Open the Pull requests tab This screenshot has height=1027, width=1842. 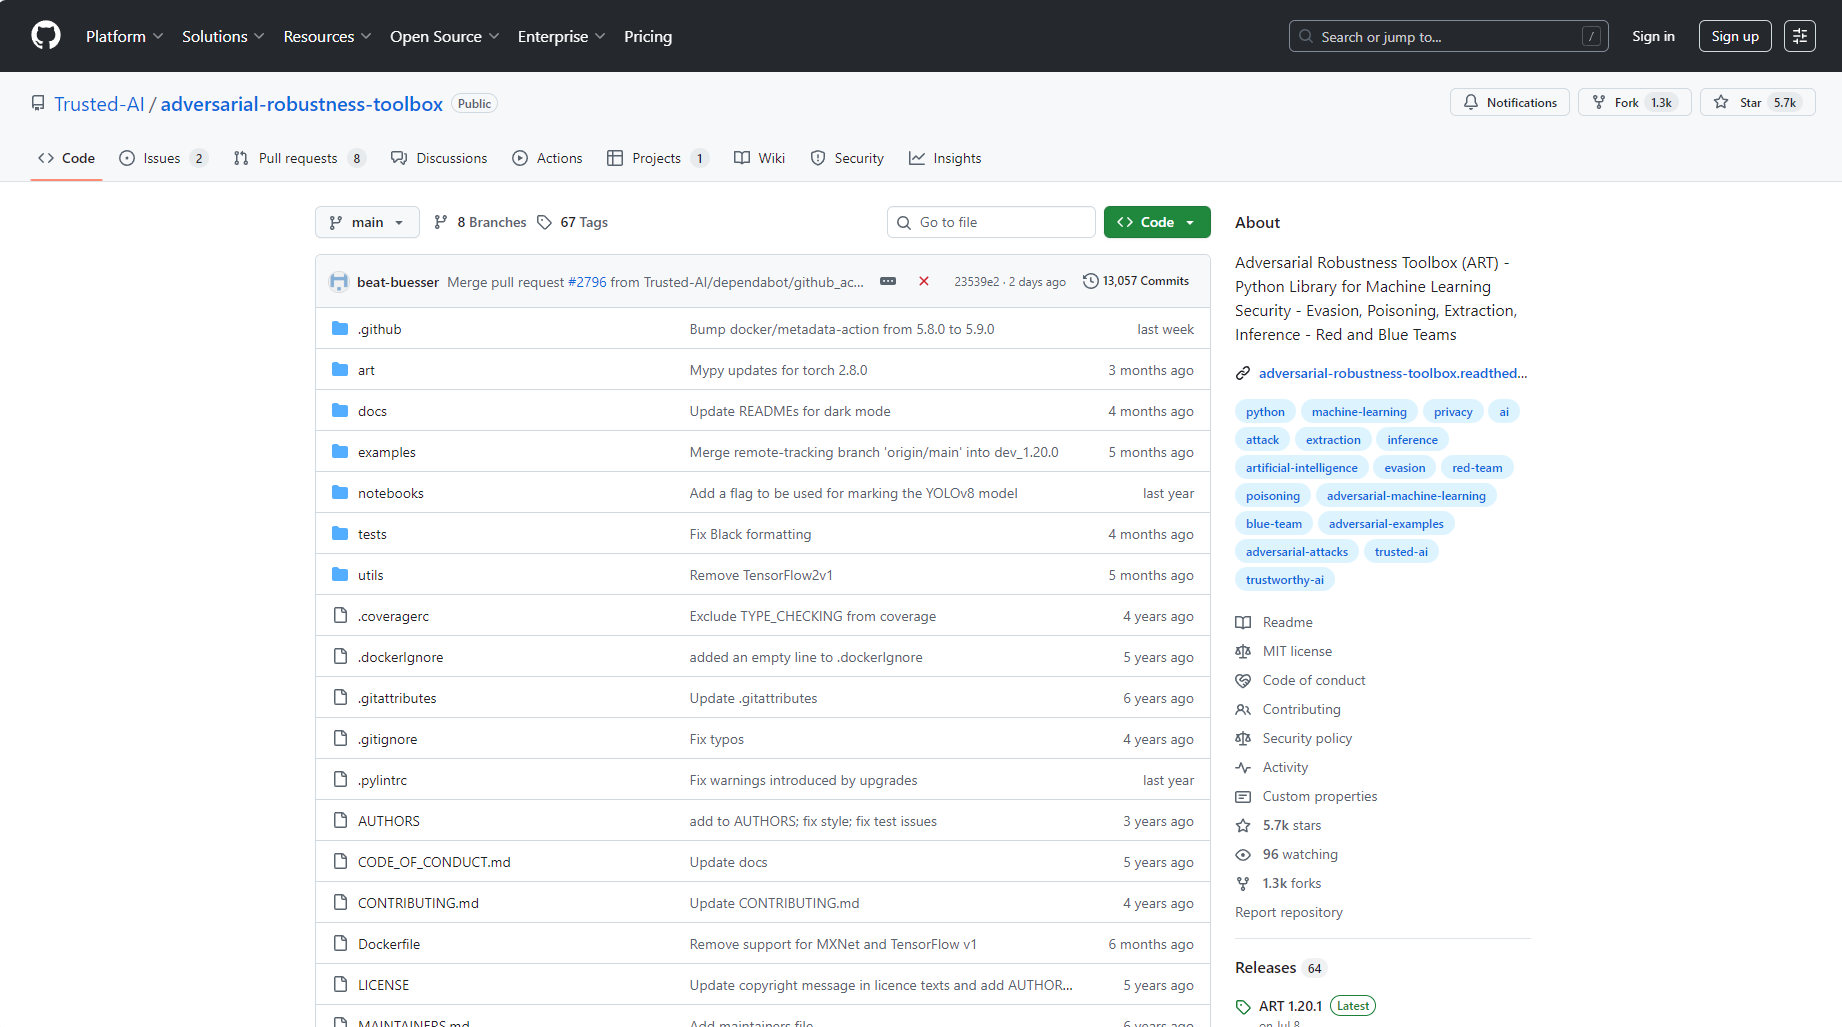[298, 158]
